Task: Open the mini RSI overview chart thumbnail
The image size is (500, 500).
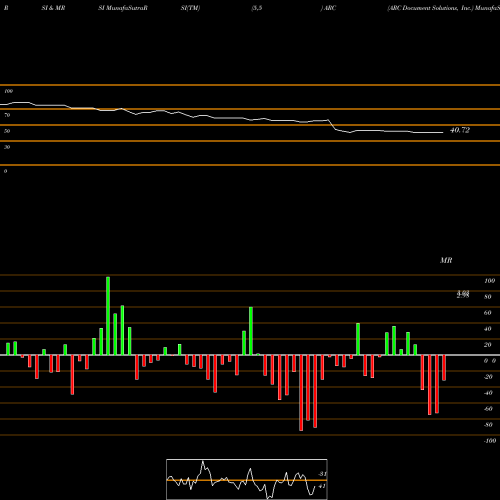Action: click(247, 479)
